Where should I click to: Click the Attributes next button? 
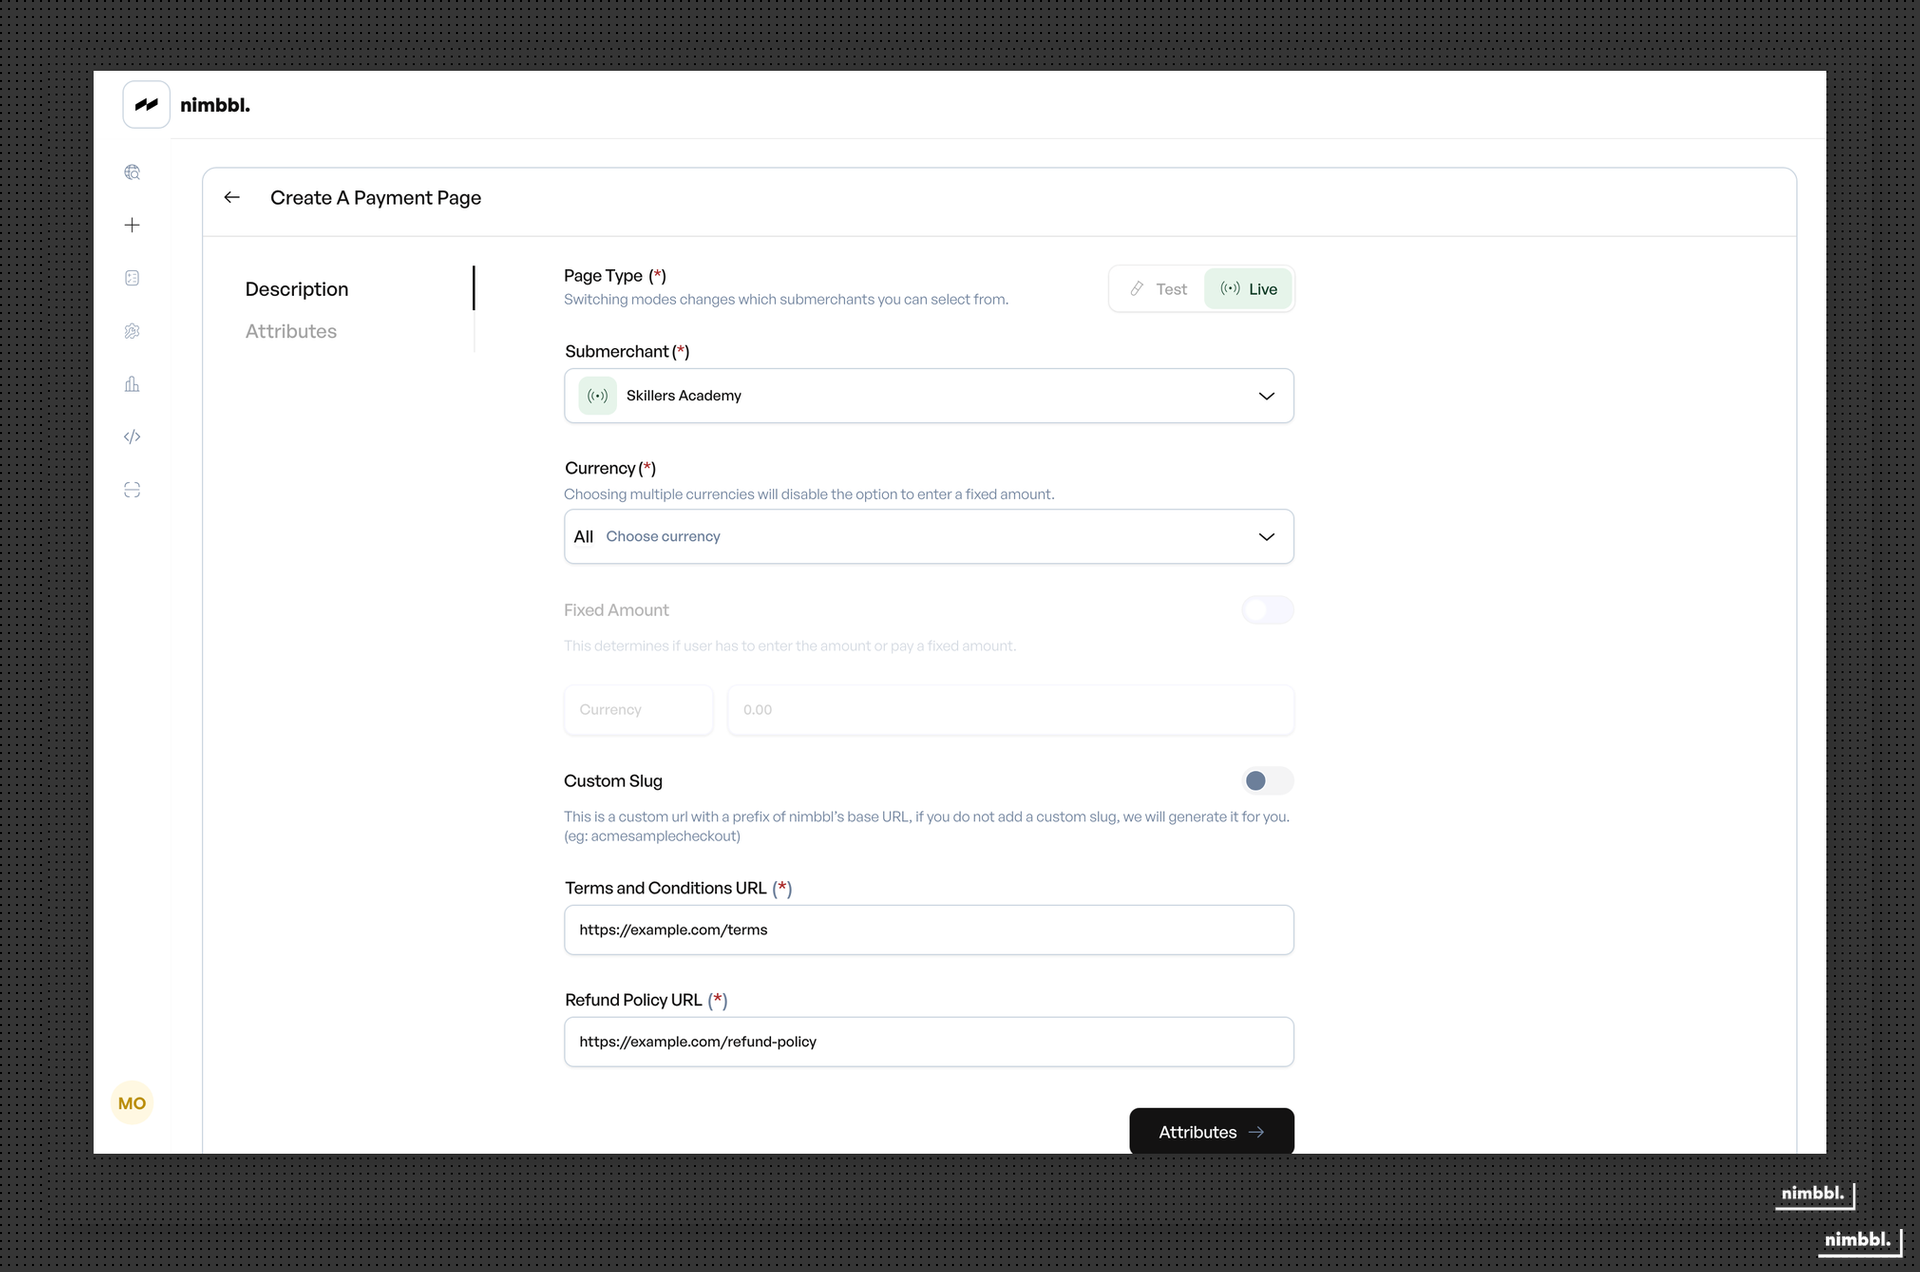click(x=1211, y=1131)
